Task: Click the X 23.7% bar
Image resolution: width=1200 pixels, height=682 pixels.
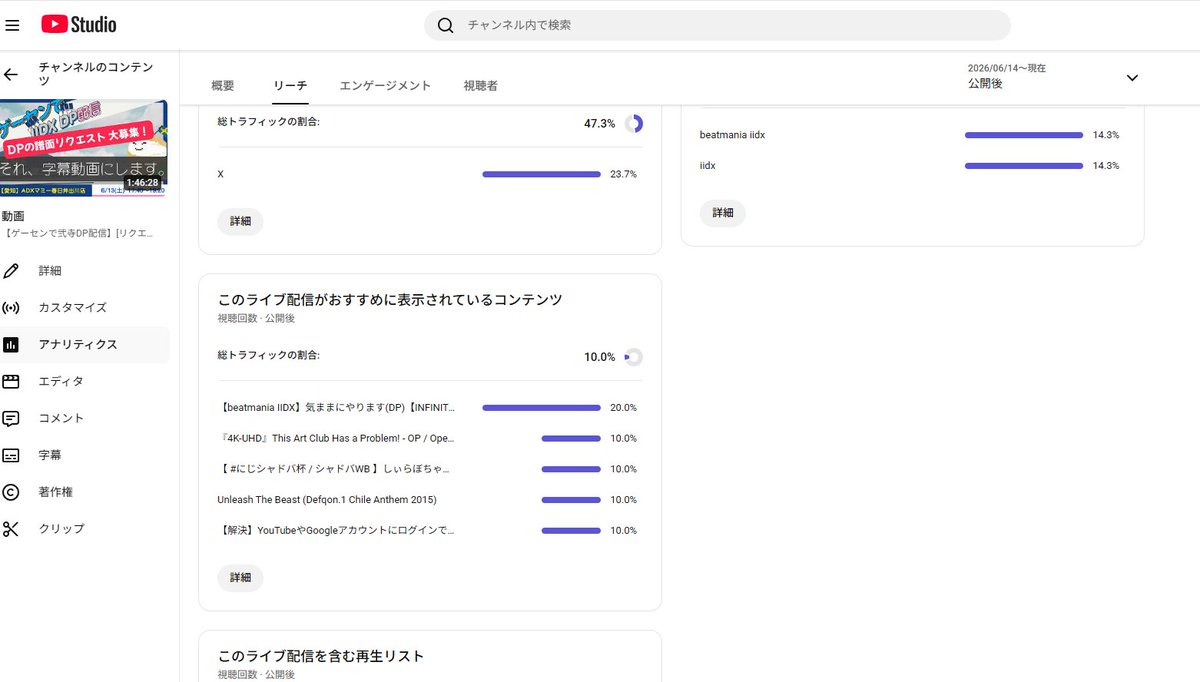Action: pyautogui.click(x=541, y=174)
